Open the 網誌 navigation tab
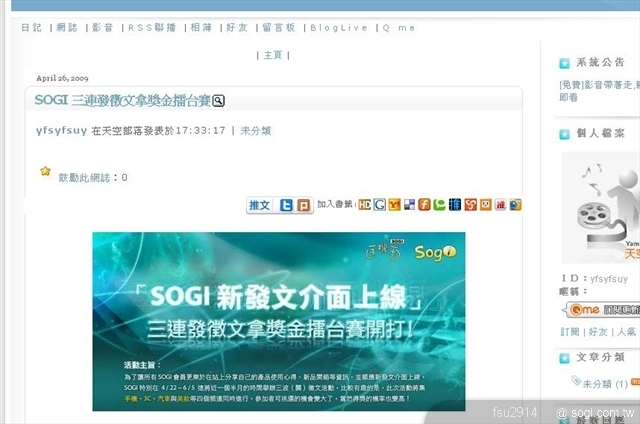 [x=67, y=28]
